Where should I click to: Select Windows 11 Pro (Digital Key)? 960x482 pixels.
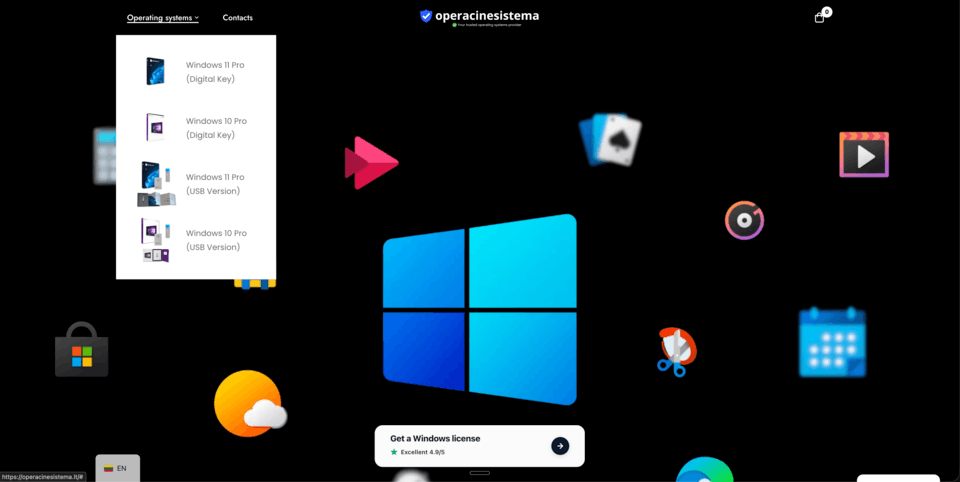pos(214,72)
